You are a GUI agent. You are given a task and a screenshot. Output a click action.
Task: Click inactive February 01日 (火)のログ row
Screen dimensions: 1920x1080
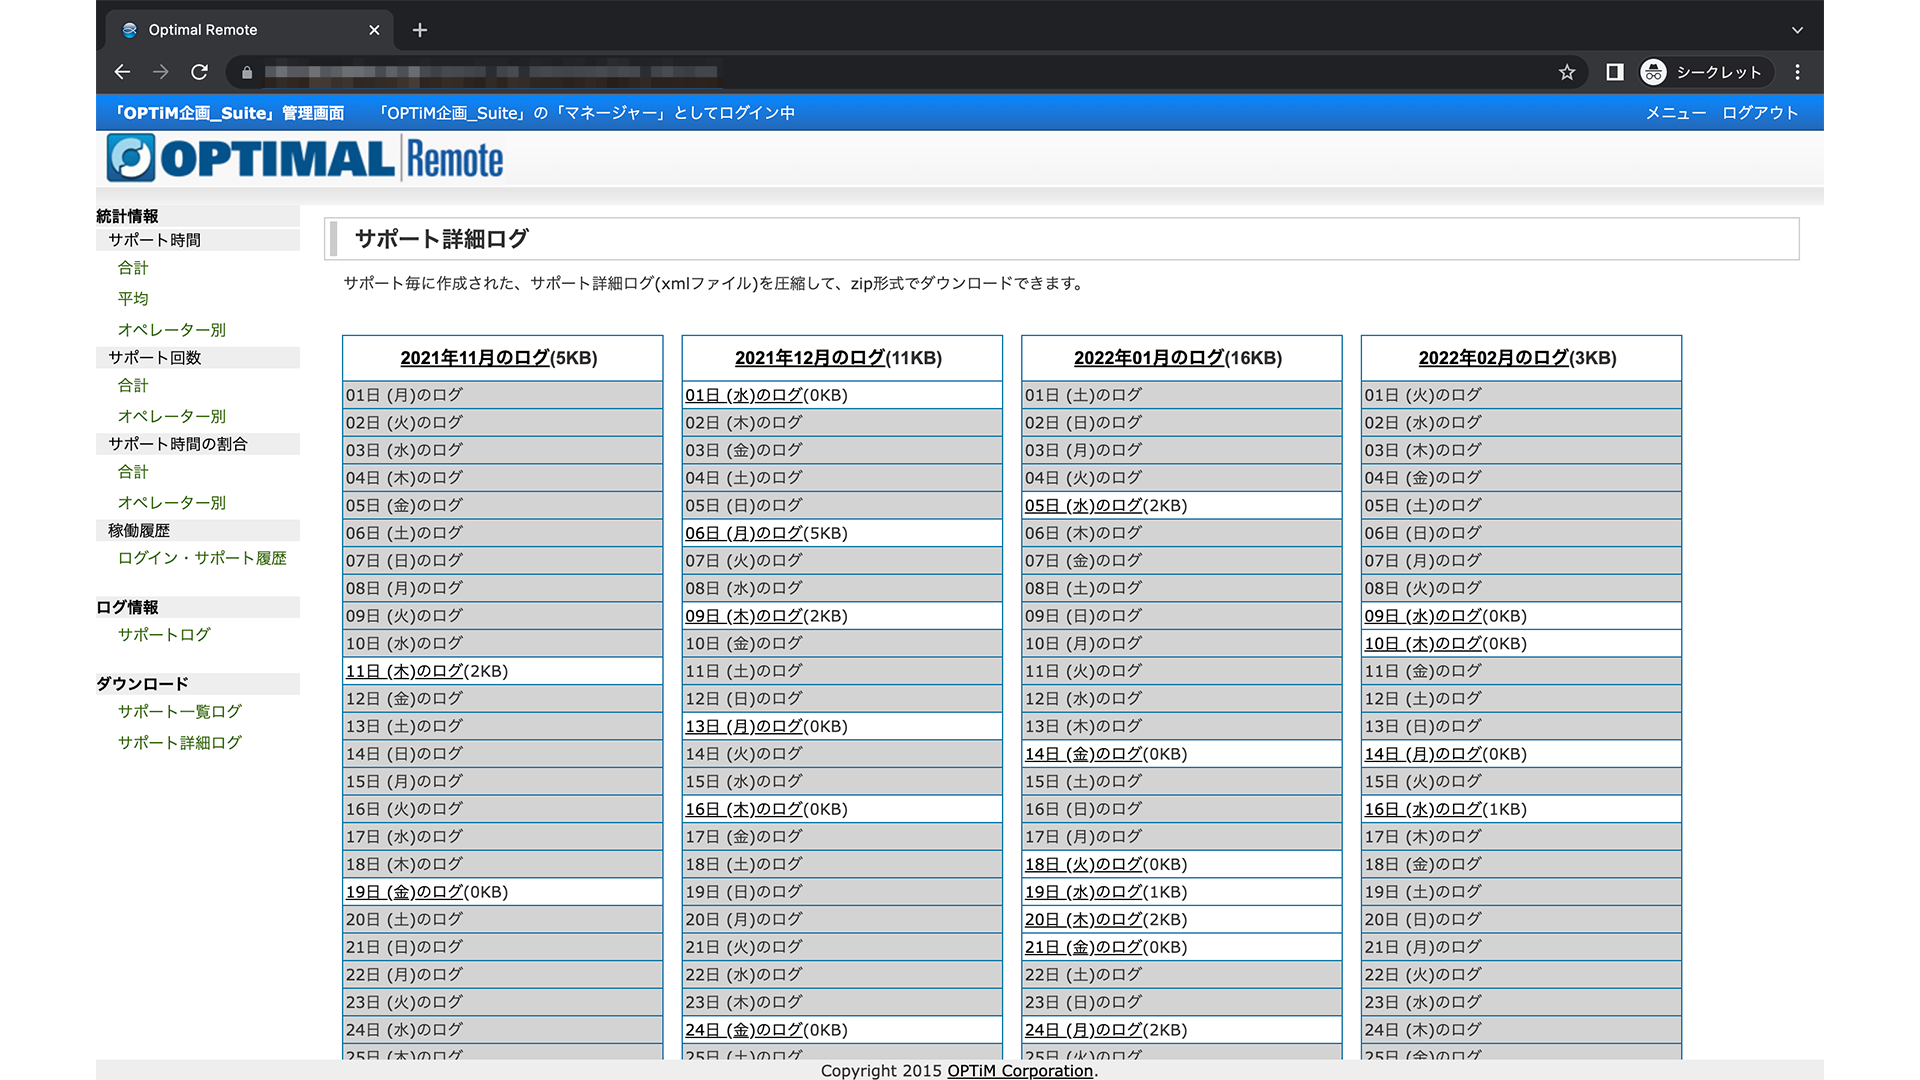tap(1521, 395)
